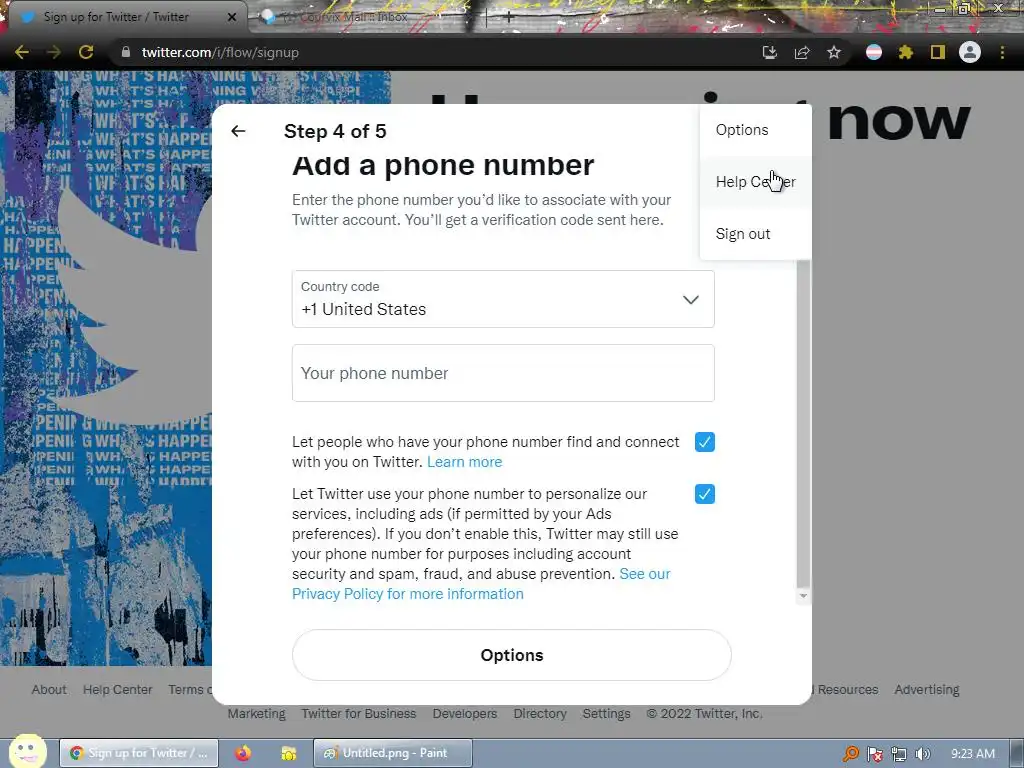The height and width of the screenshot is (768, 1024).
Task: Open the Start menu smiley button
Action: pyautogui.click(x=27, y=752)
